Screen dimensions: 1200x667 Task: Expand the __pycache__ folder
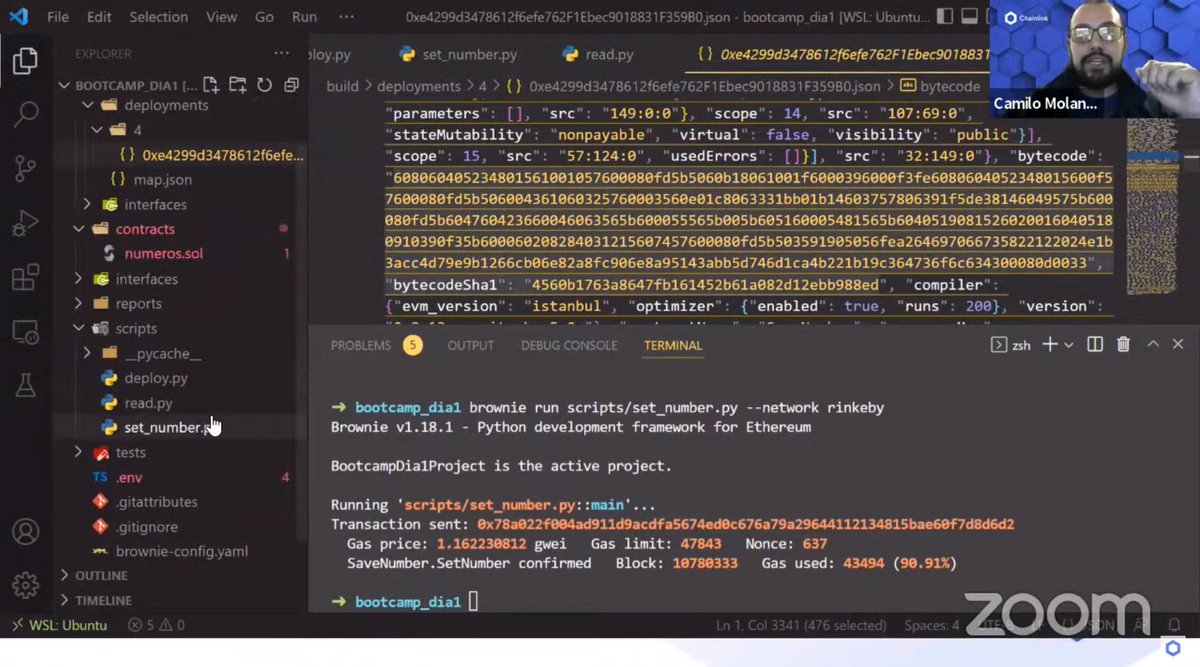162,353
